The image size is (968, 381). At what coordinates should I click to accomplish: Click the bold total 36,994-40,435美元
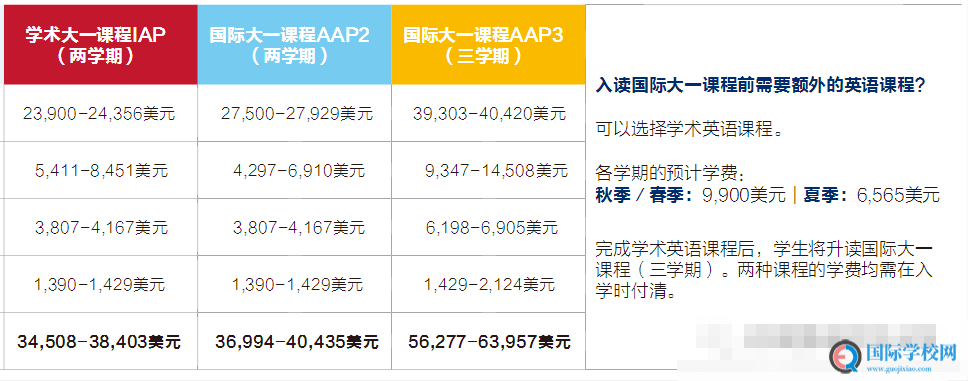(297, 341)
